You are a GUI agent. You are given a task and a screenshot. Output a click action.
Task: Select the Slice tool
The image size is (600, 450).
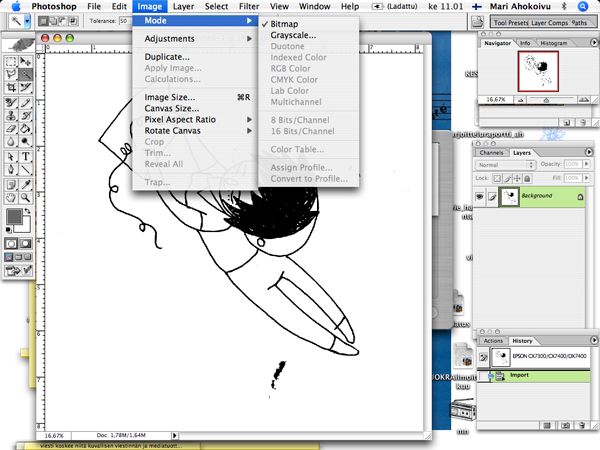pyautogui.click(x=25, y=87)
